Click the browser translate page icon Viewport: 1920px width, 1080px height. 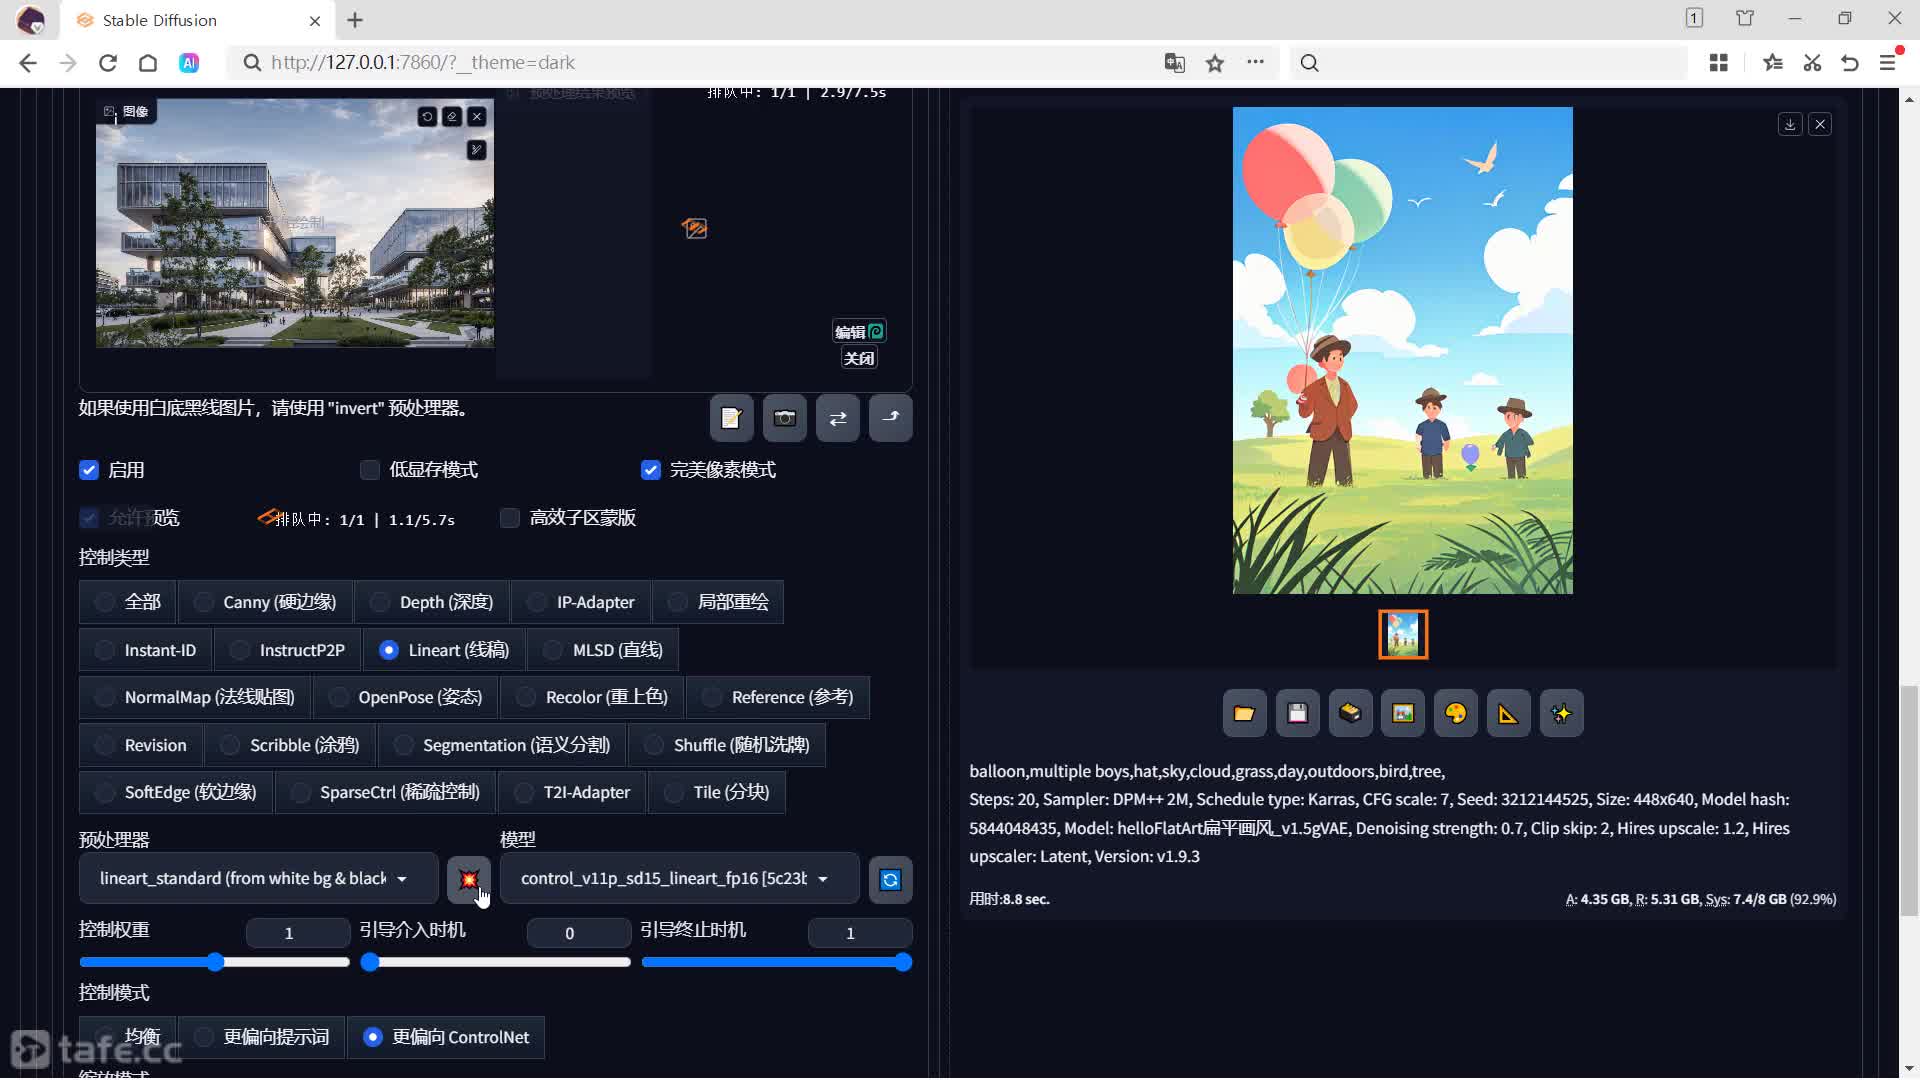pos(1174,63)
